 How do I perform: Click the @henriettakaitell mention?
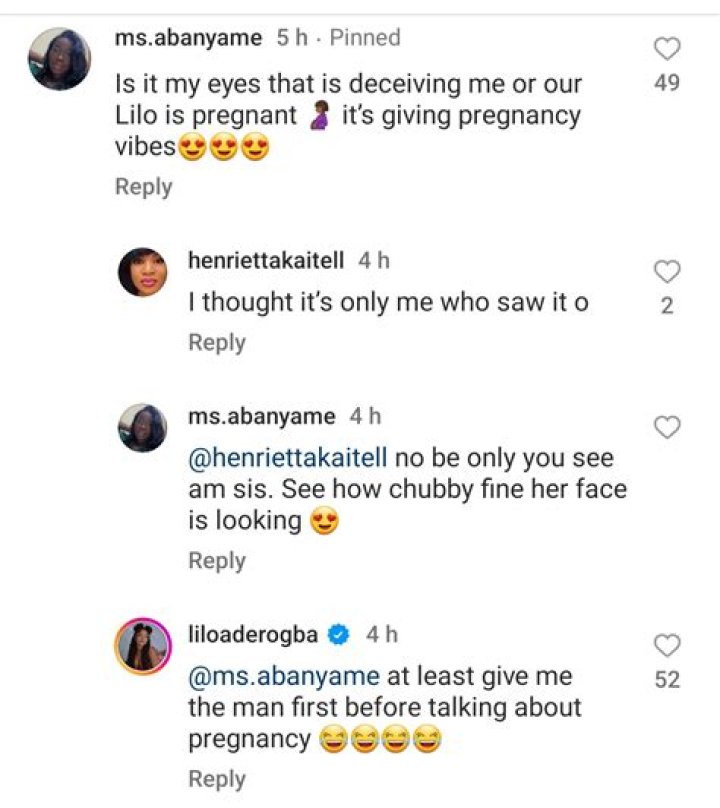click(286, 458)
